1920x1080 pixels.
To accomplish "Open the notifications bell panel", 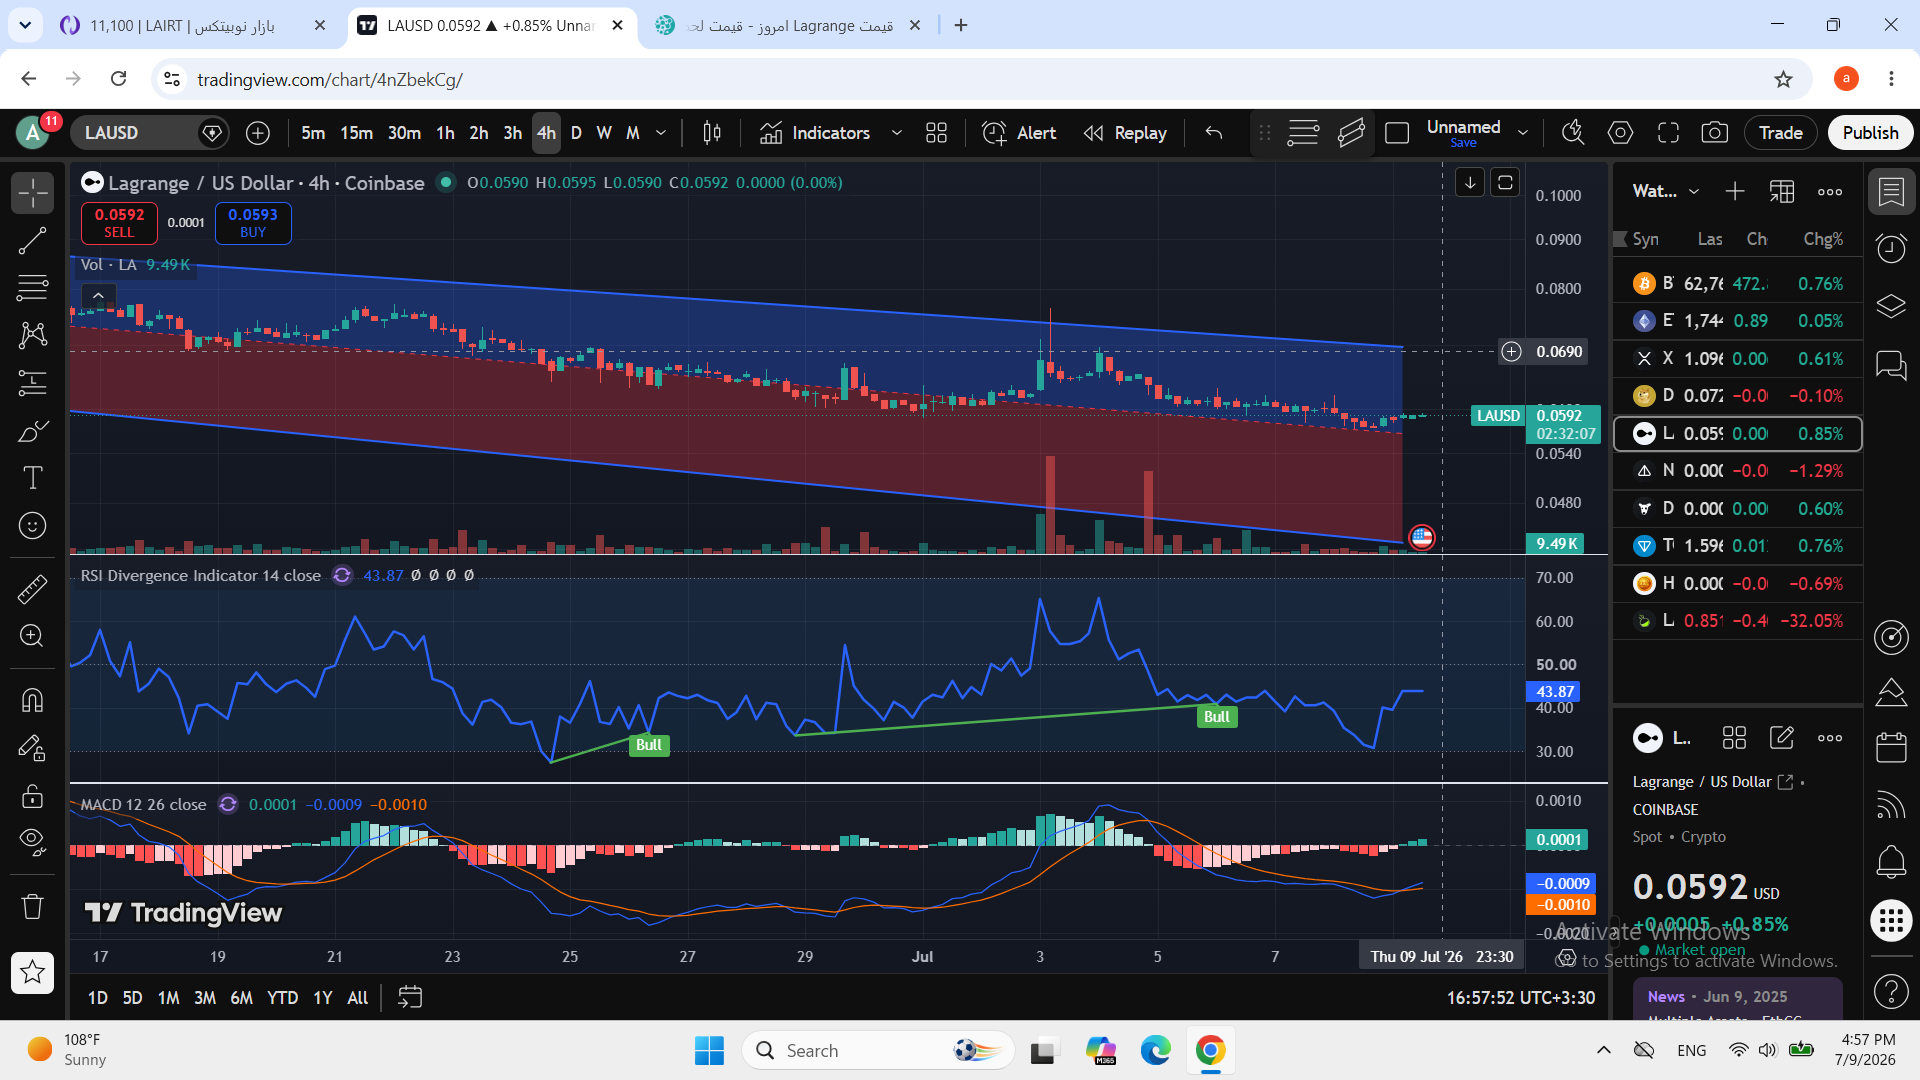I will 1891,862.
